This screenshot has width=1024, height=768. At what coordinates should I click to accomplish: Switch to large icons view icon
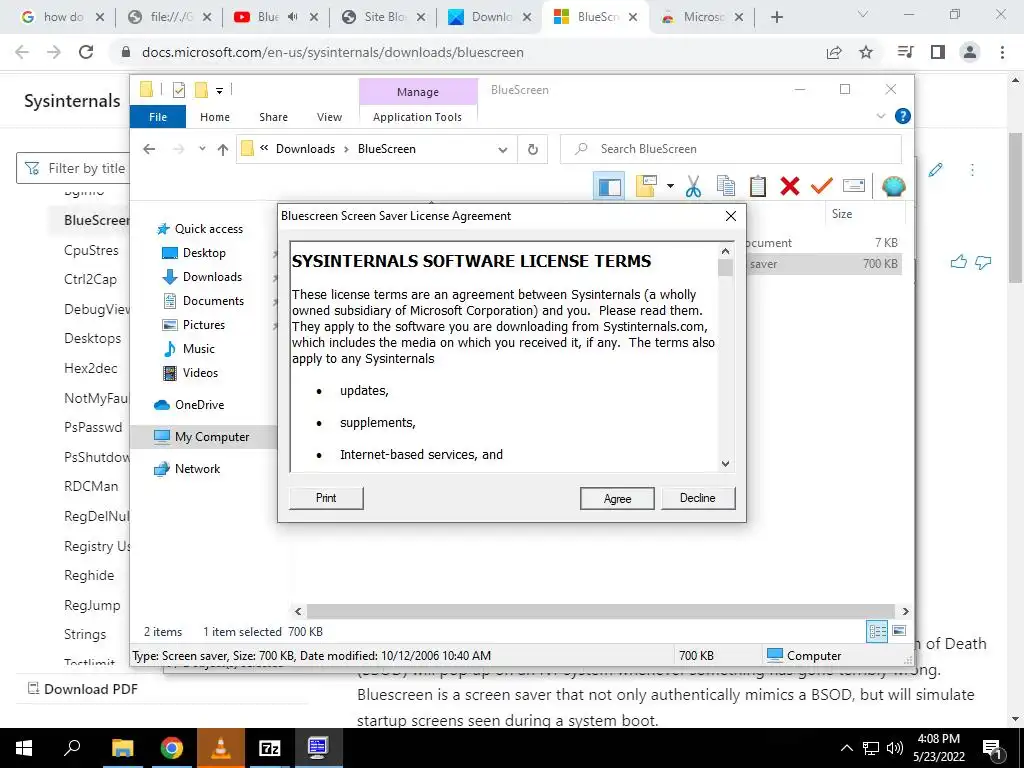pyautogui.click(x=899, y=632)
